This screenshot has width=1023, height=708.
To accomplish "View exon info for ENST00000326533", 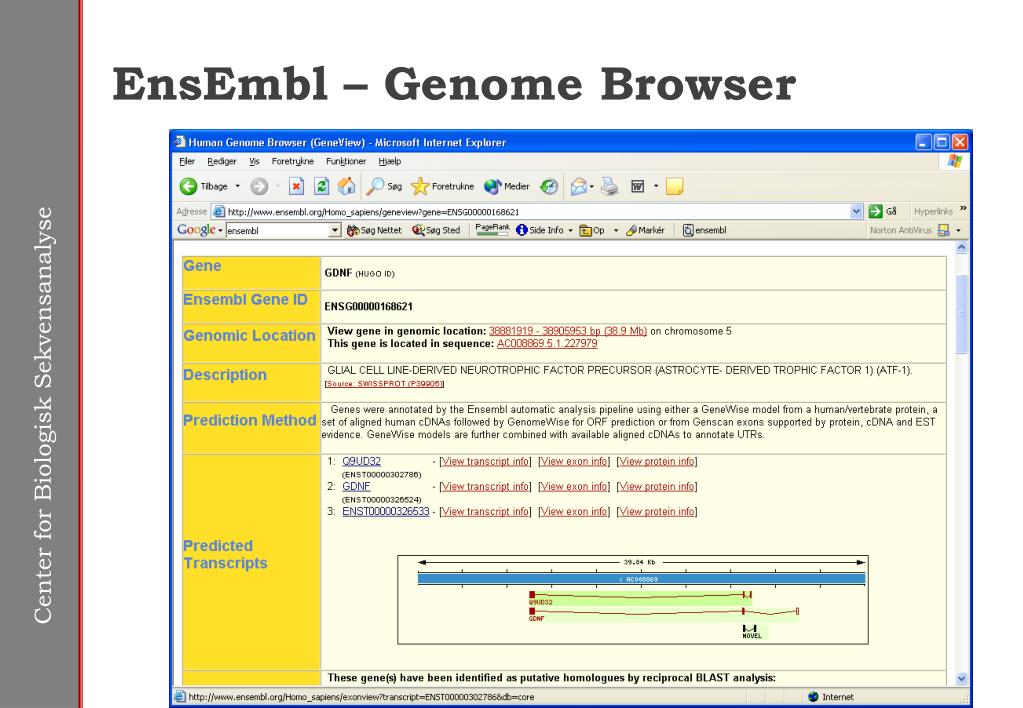I will [574, 512].
